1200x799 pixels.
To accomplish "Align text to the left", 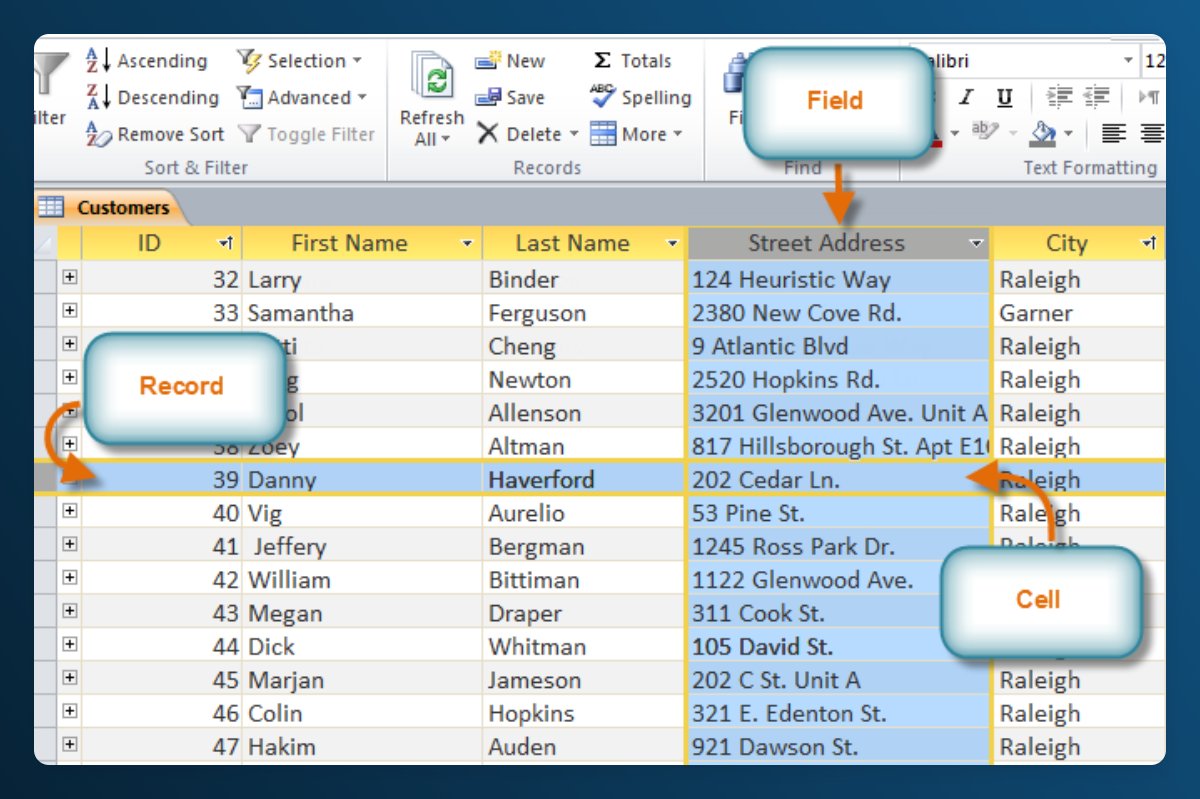I will (x=1113, y=133).
